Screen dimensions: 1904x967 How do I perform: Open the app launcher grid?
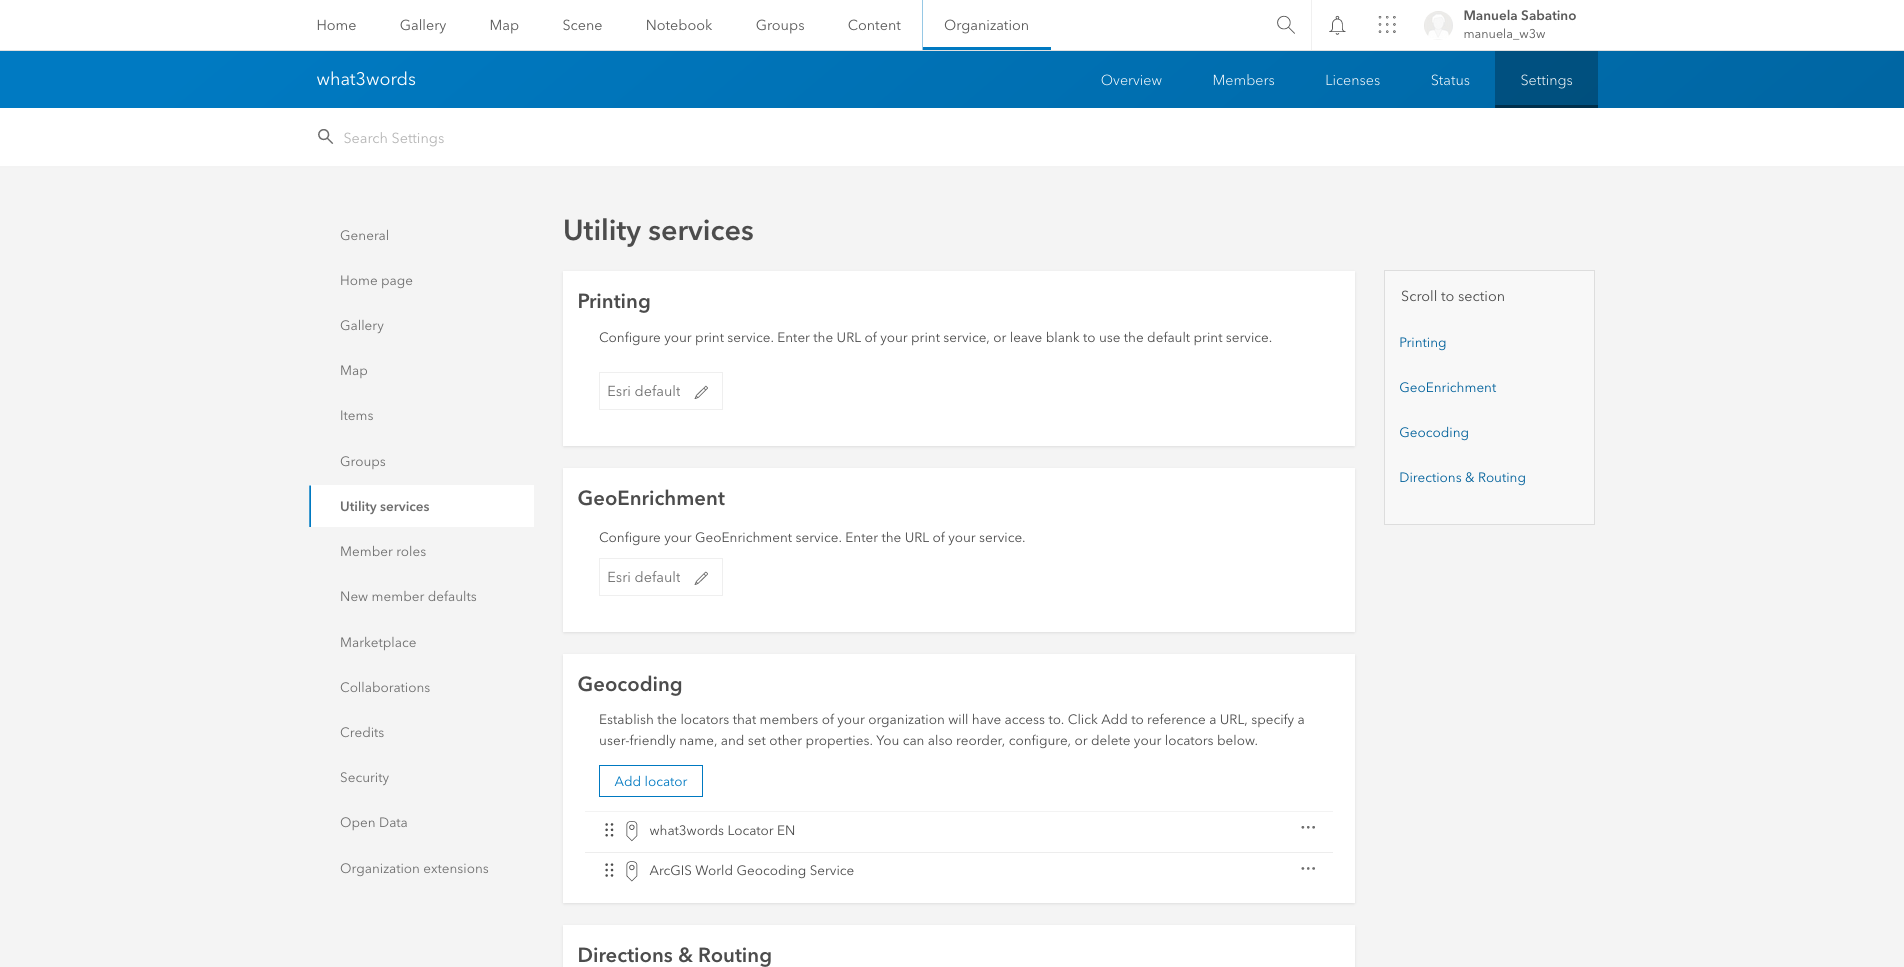pos(1387,25)
